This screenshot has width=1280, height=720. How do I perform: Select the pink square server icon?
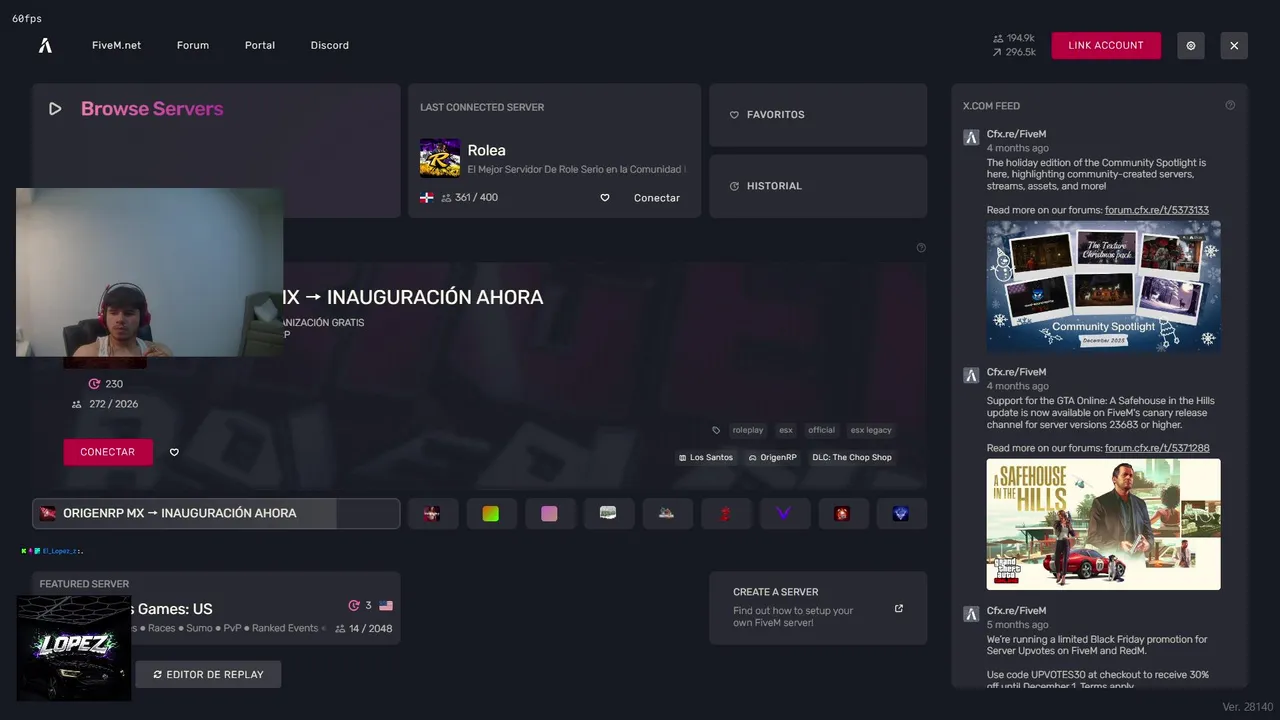549,513
